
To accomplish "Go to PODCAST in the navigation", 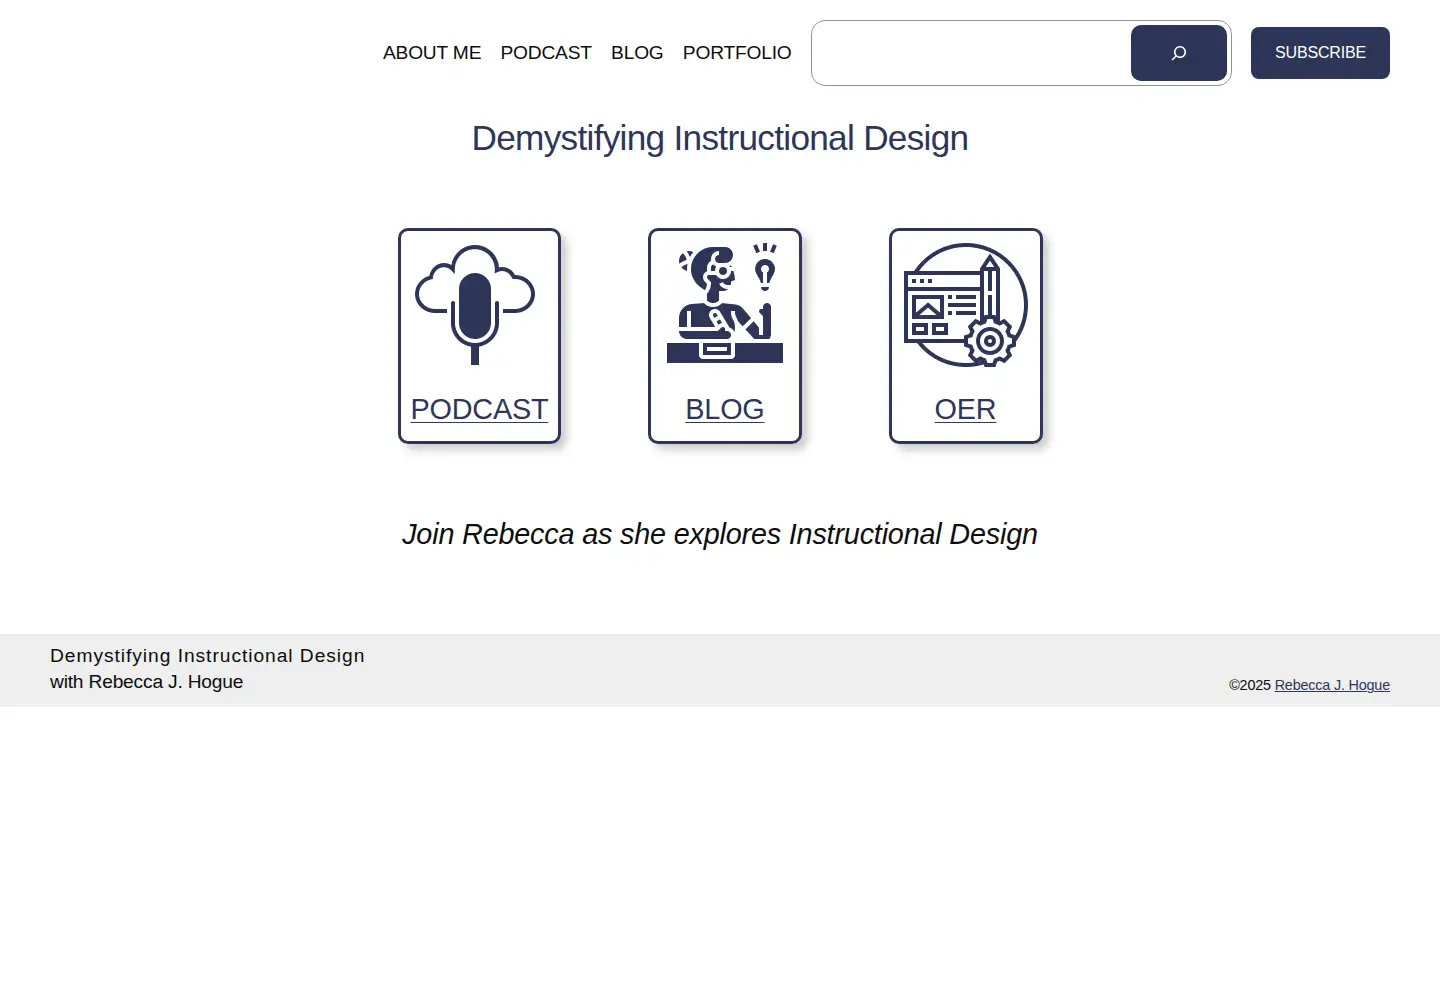I will [546, 53].
